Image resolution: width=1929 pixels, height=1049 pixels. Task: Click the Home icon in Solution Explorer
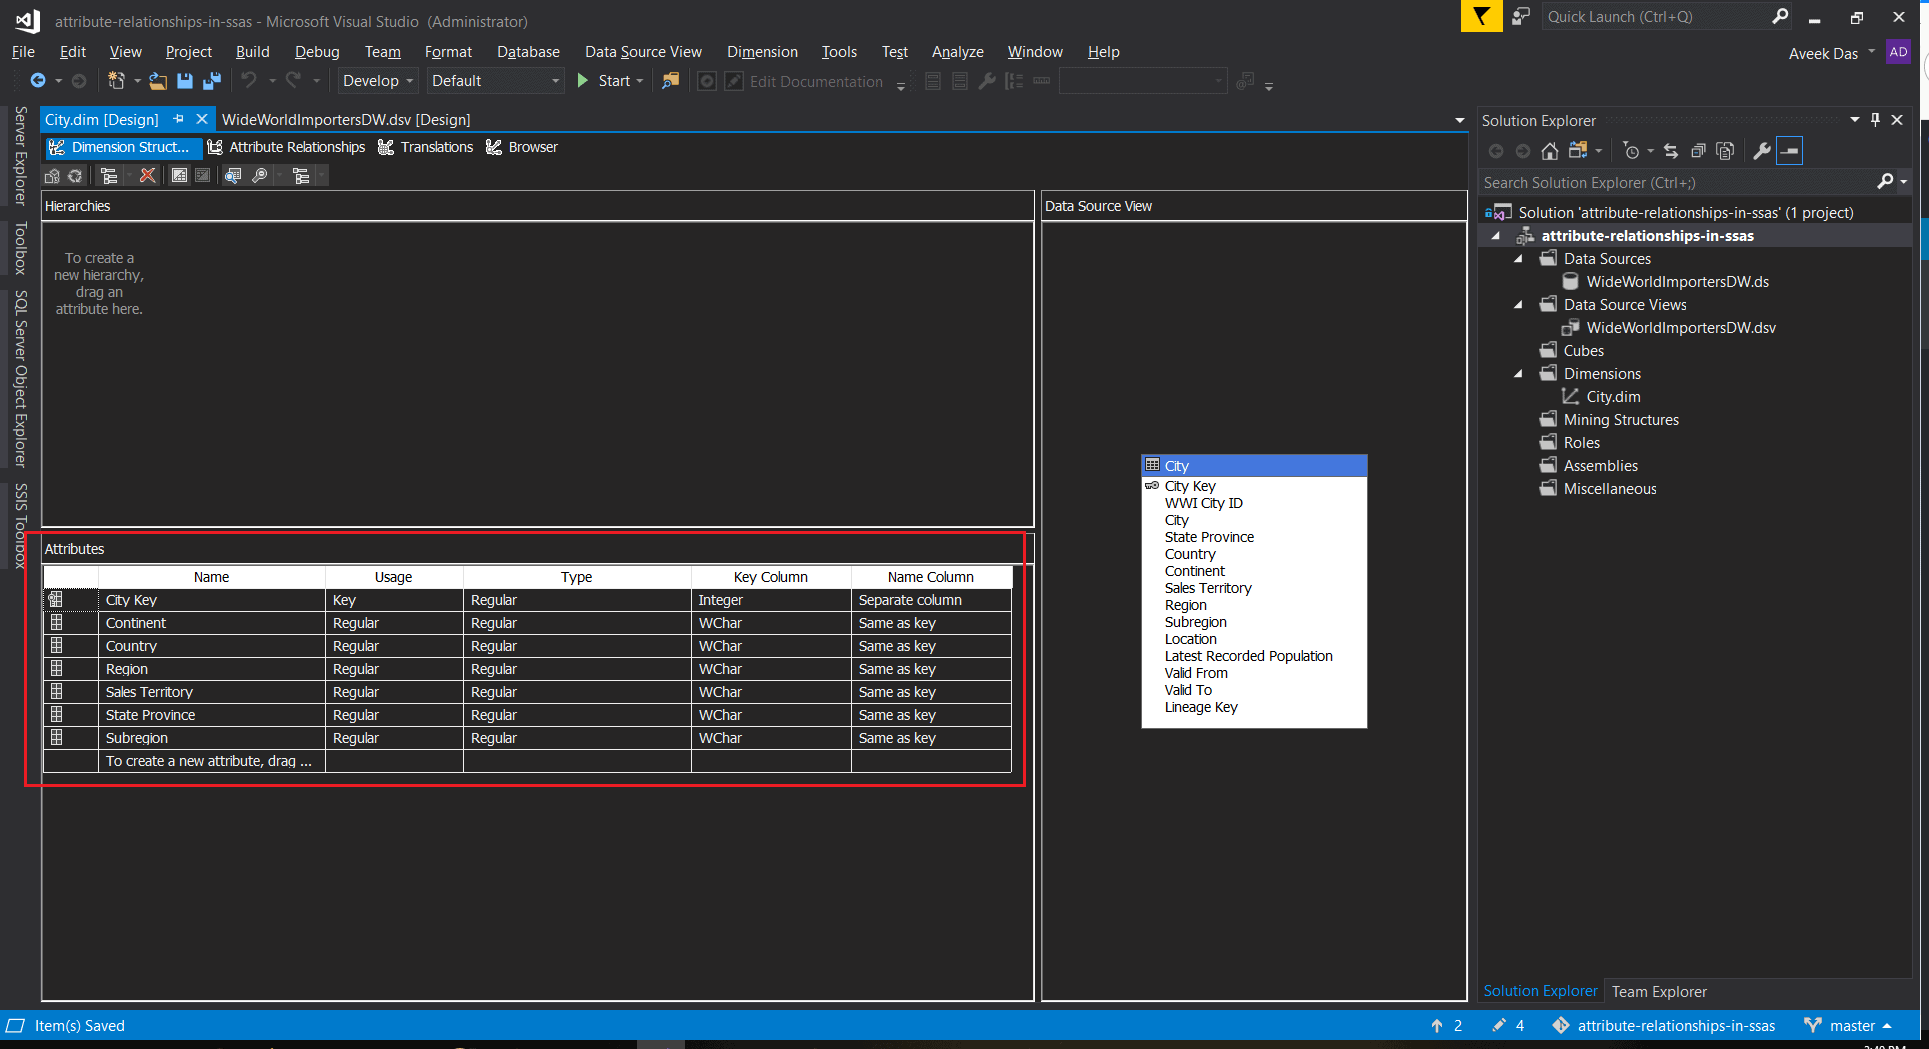pyautogui.click(x=1549, y=151)
